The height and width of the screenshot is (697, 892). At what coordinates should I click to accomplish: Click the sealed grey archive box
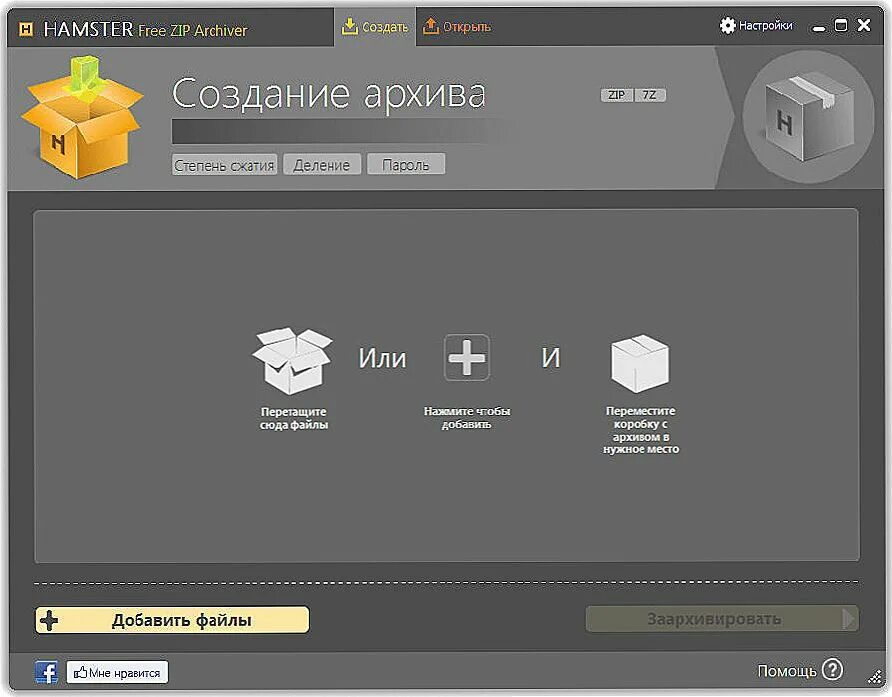[808, 117]
